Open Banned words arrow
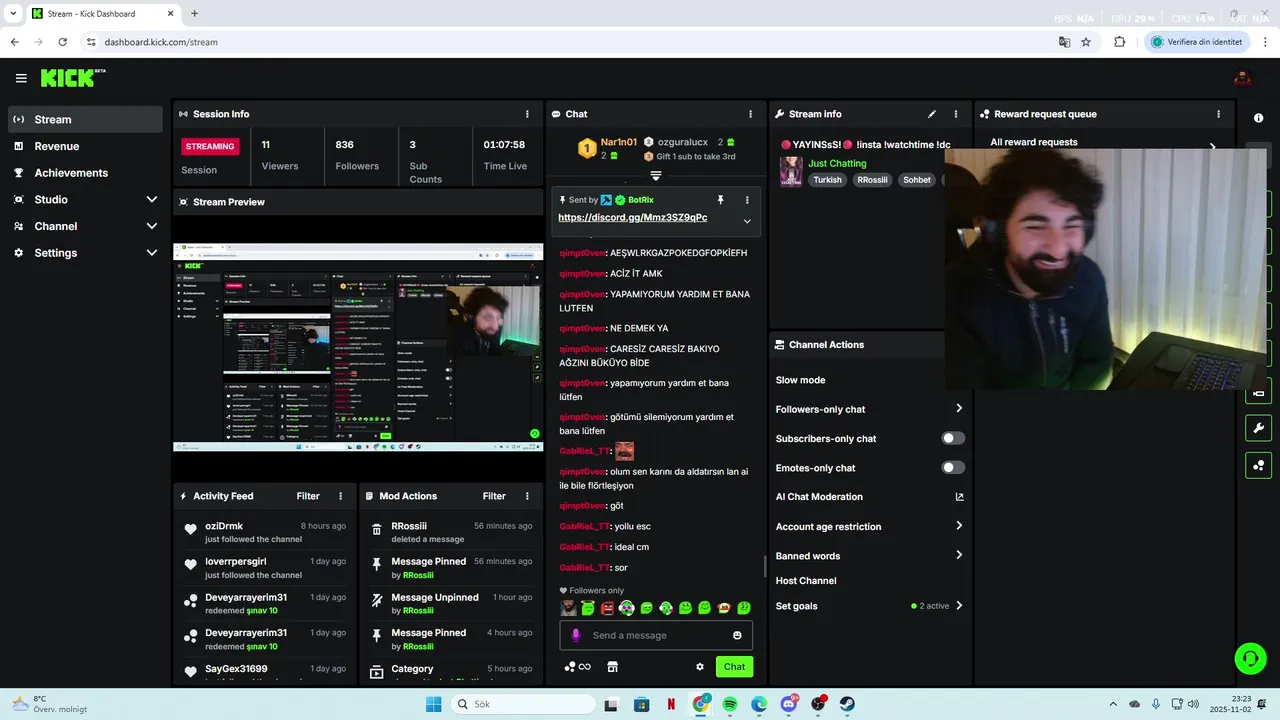Screen dimensions: 1280x720 (959, 555)
